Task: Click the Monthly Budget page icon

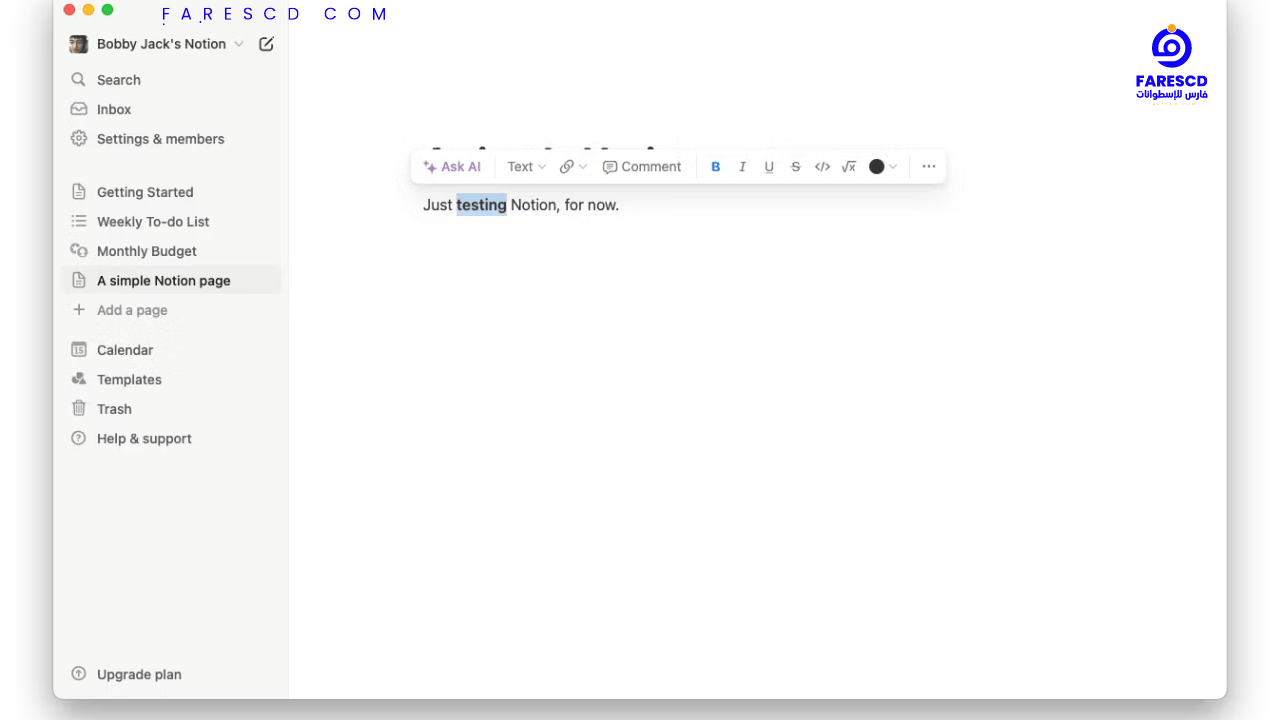Action: (79, 251)
